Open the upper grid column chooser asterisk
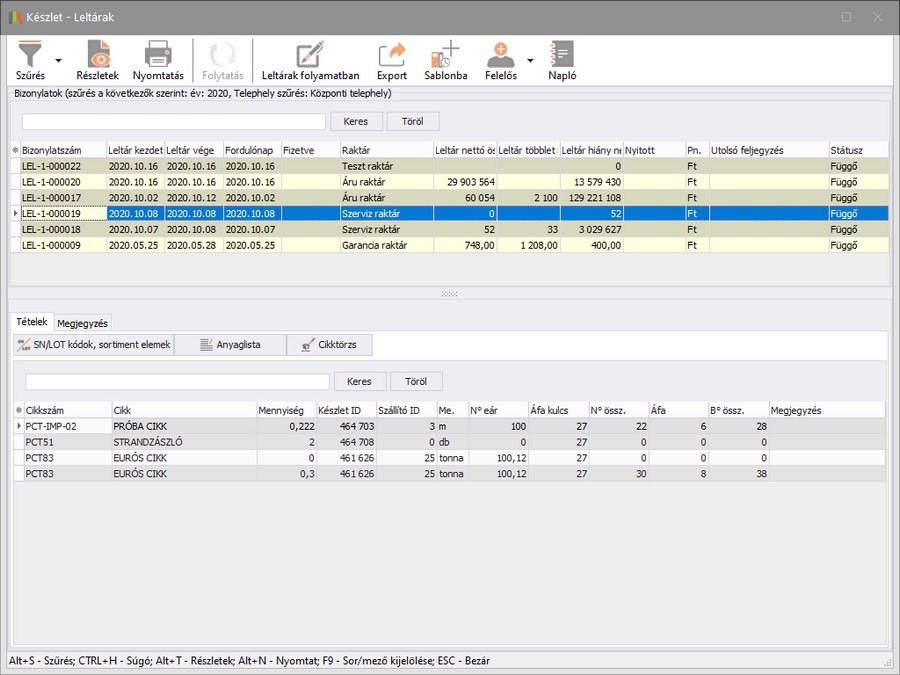This screenshot has height=675, width=900. click(x=15, y=150)
